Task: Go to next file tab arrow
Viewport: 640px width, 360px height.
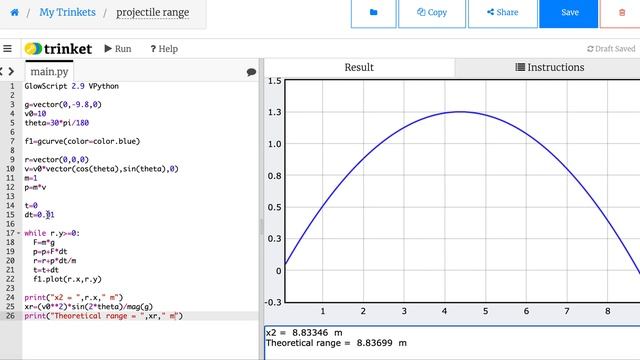Action: pos(11,72)
